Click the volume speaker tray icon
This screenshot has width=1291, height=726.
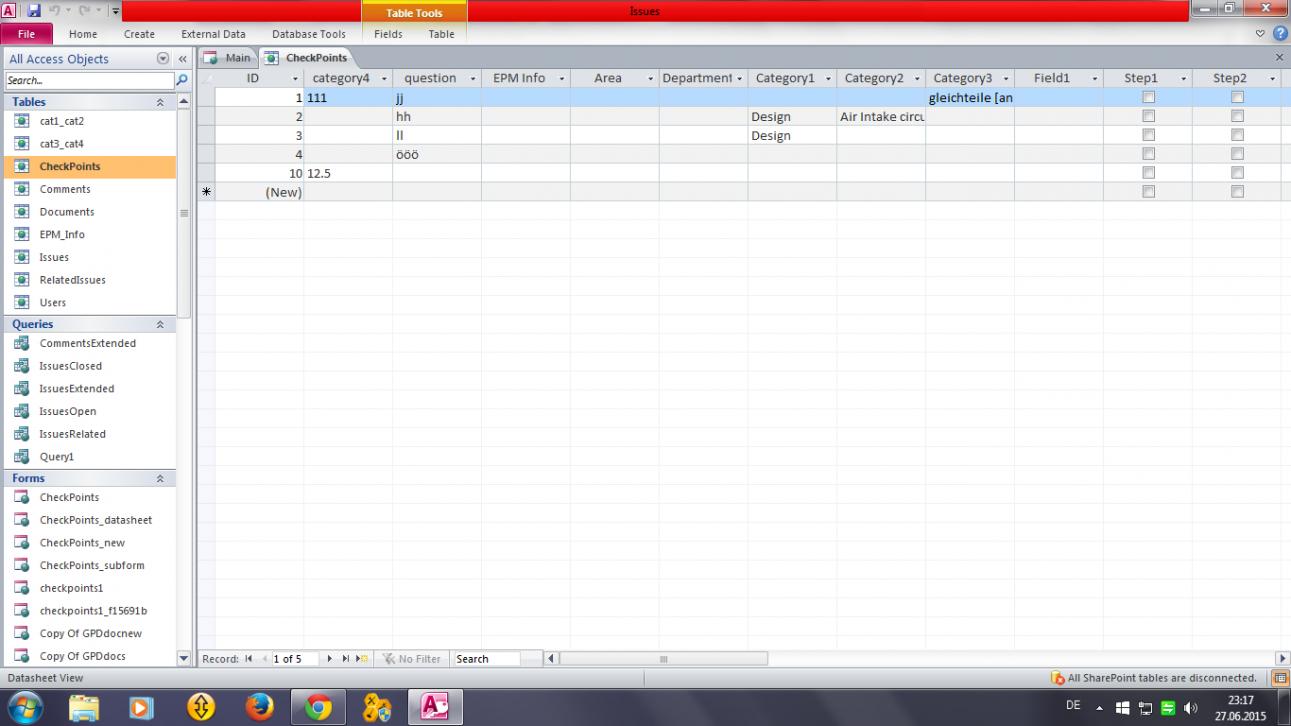[x=1191, y=707]
